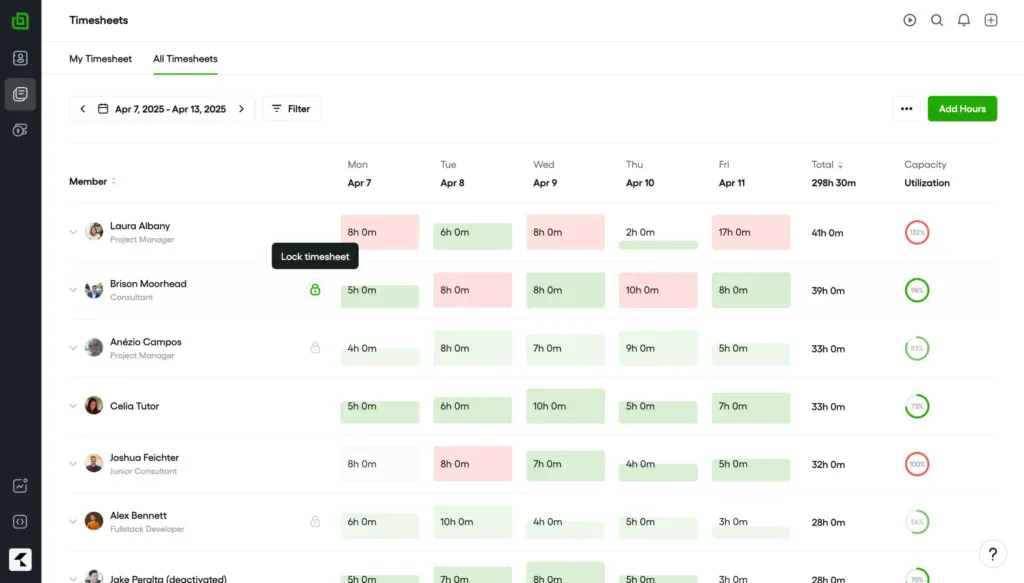Expand Laura Albany's row

click(73, 232)
